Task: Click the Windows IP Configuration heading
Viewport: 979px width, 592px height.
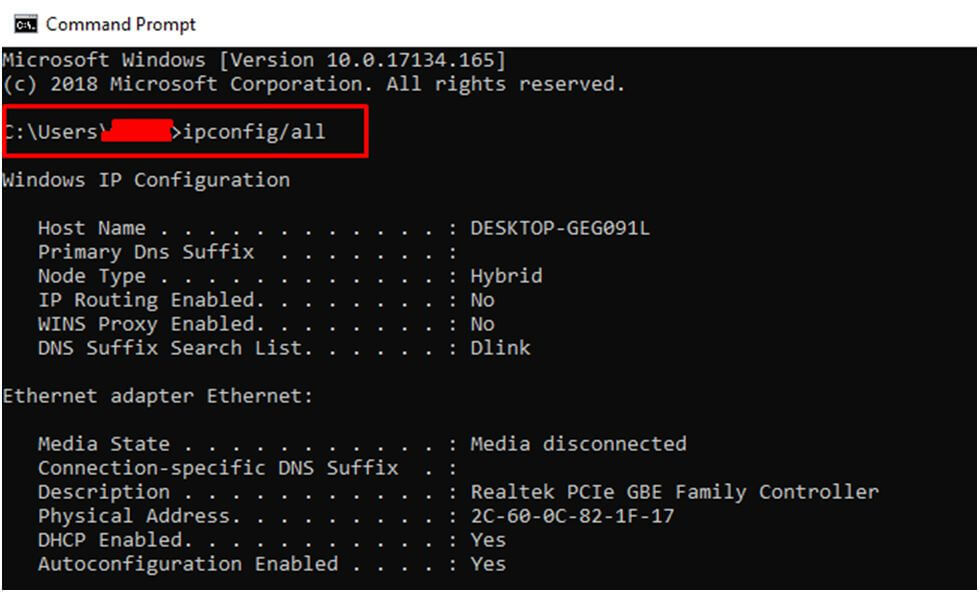Action: pyautogui.click(x=146, y=180)
